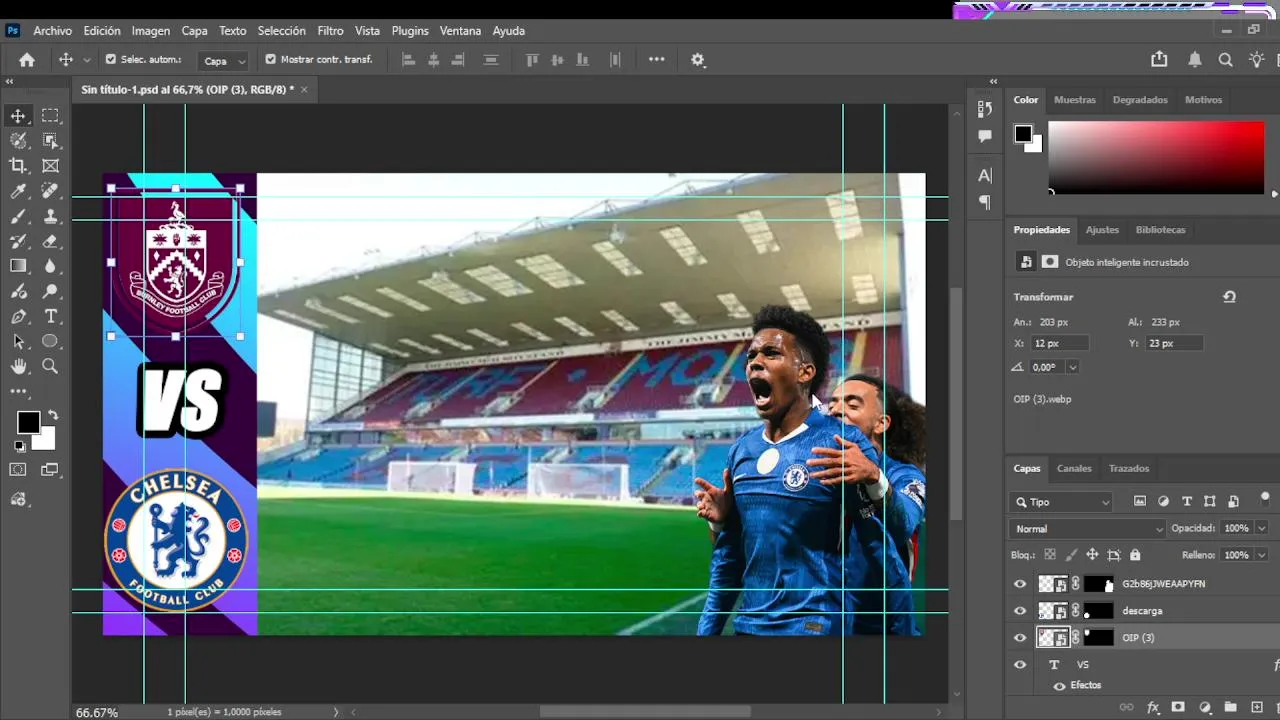Switch to the Muestras tab

(1075, 100)
